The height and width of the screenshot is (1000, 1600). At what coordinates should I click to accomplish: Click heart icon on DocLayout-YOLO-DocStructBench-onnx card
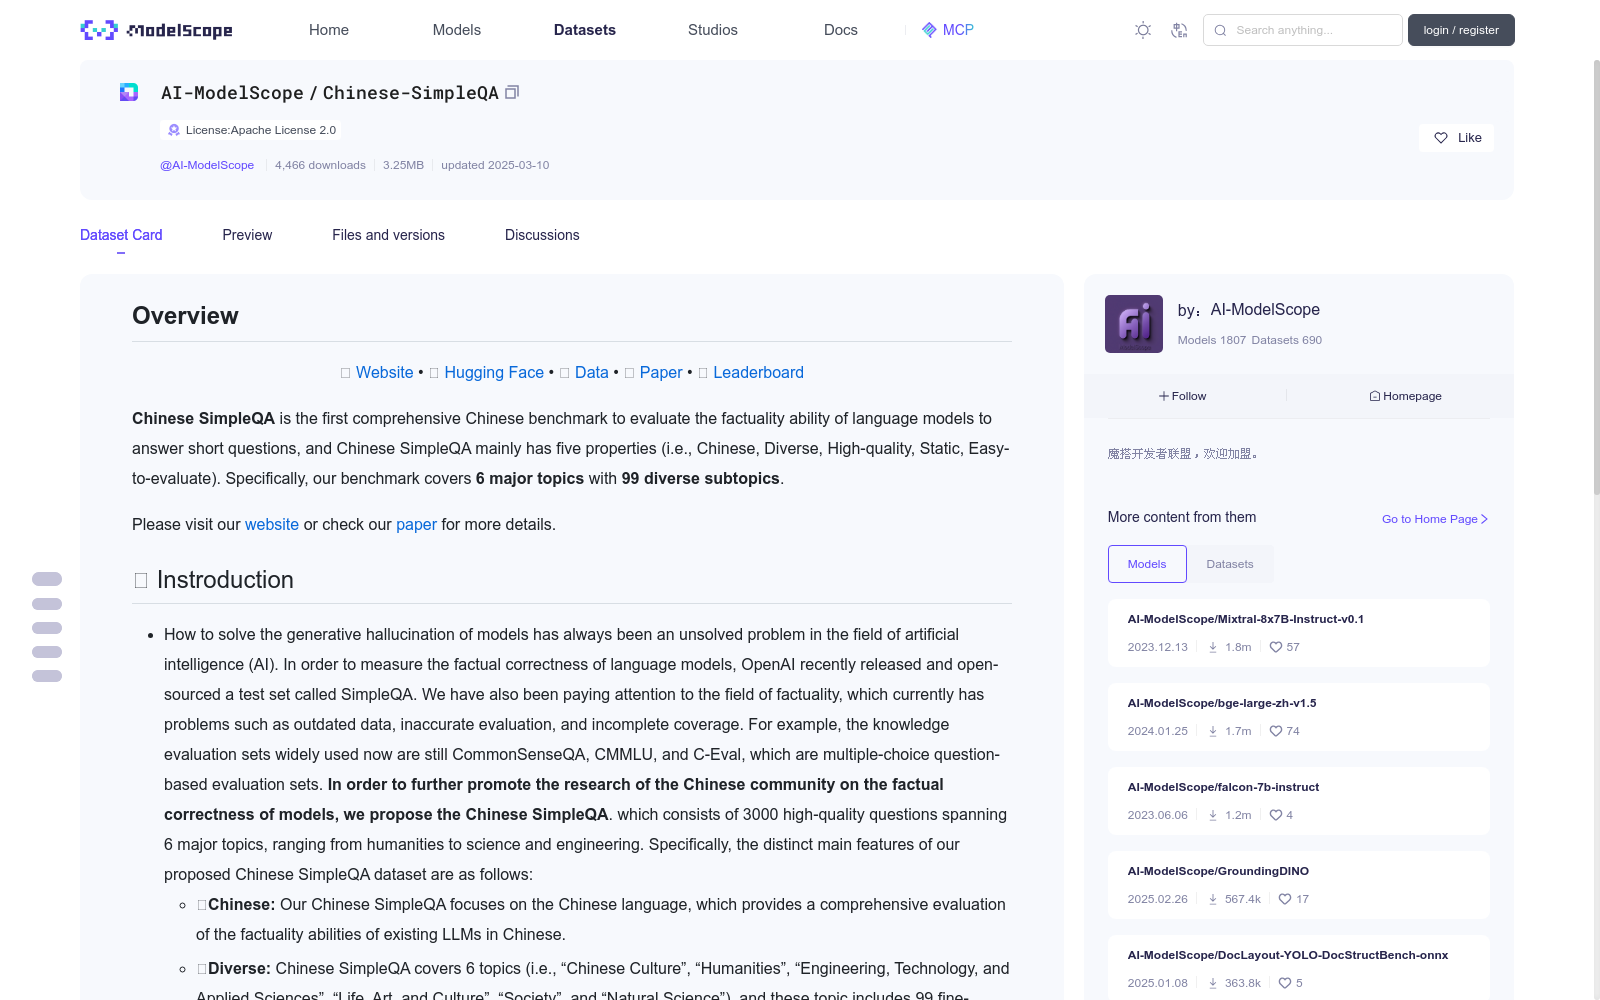pyautogui.click(x=1285, y=983)
